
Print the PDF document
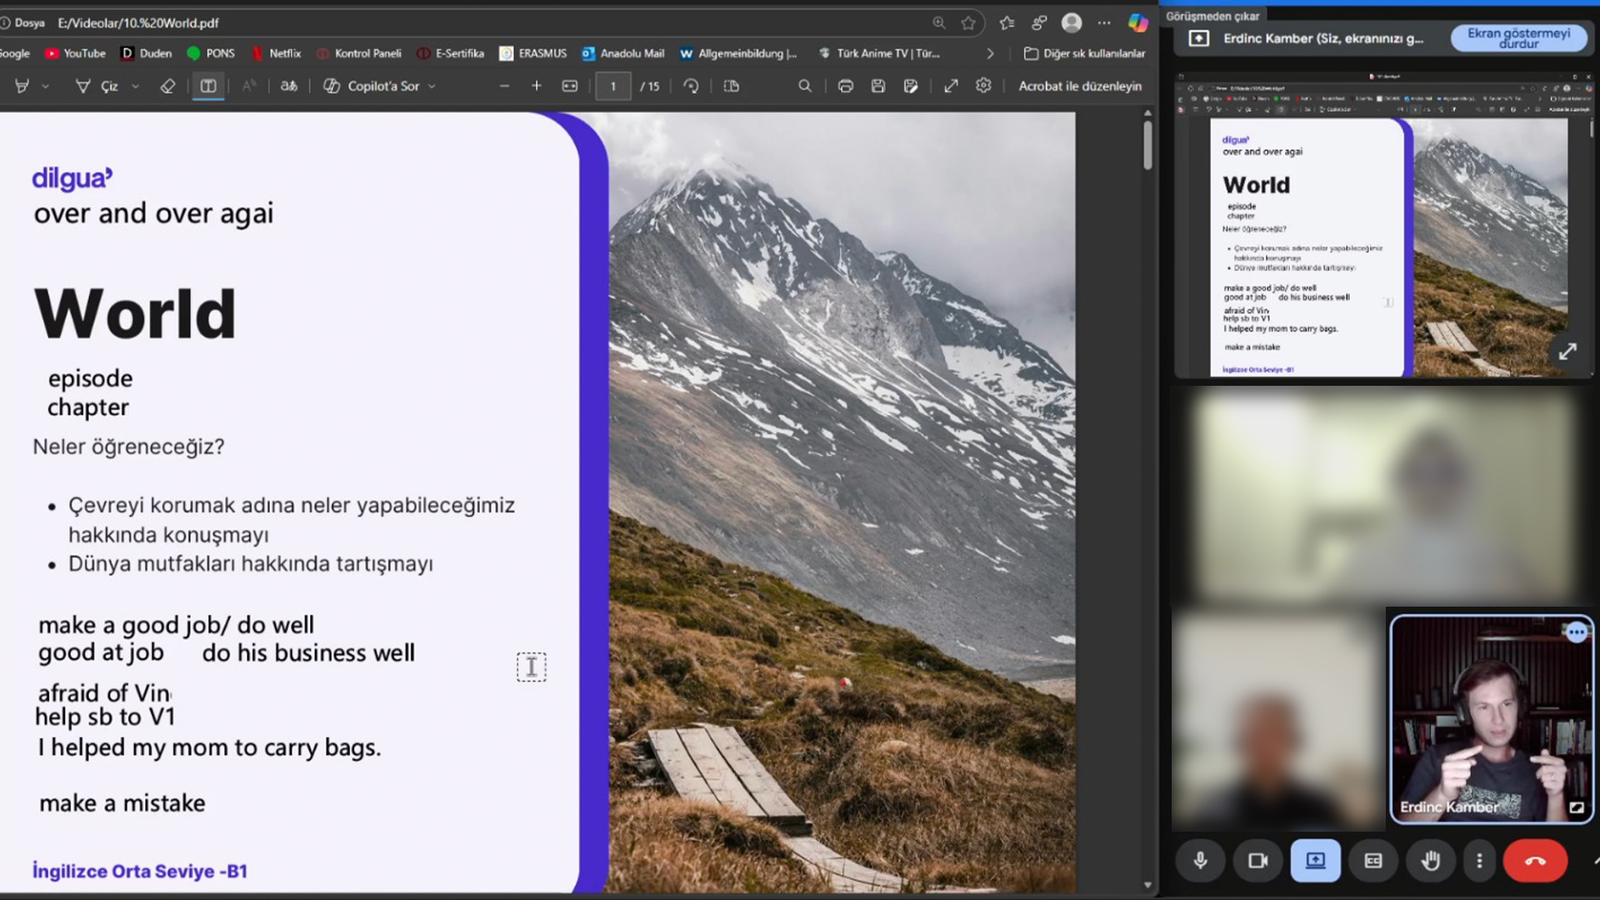tap(845, 86)
